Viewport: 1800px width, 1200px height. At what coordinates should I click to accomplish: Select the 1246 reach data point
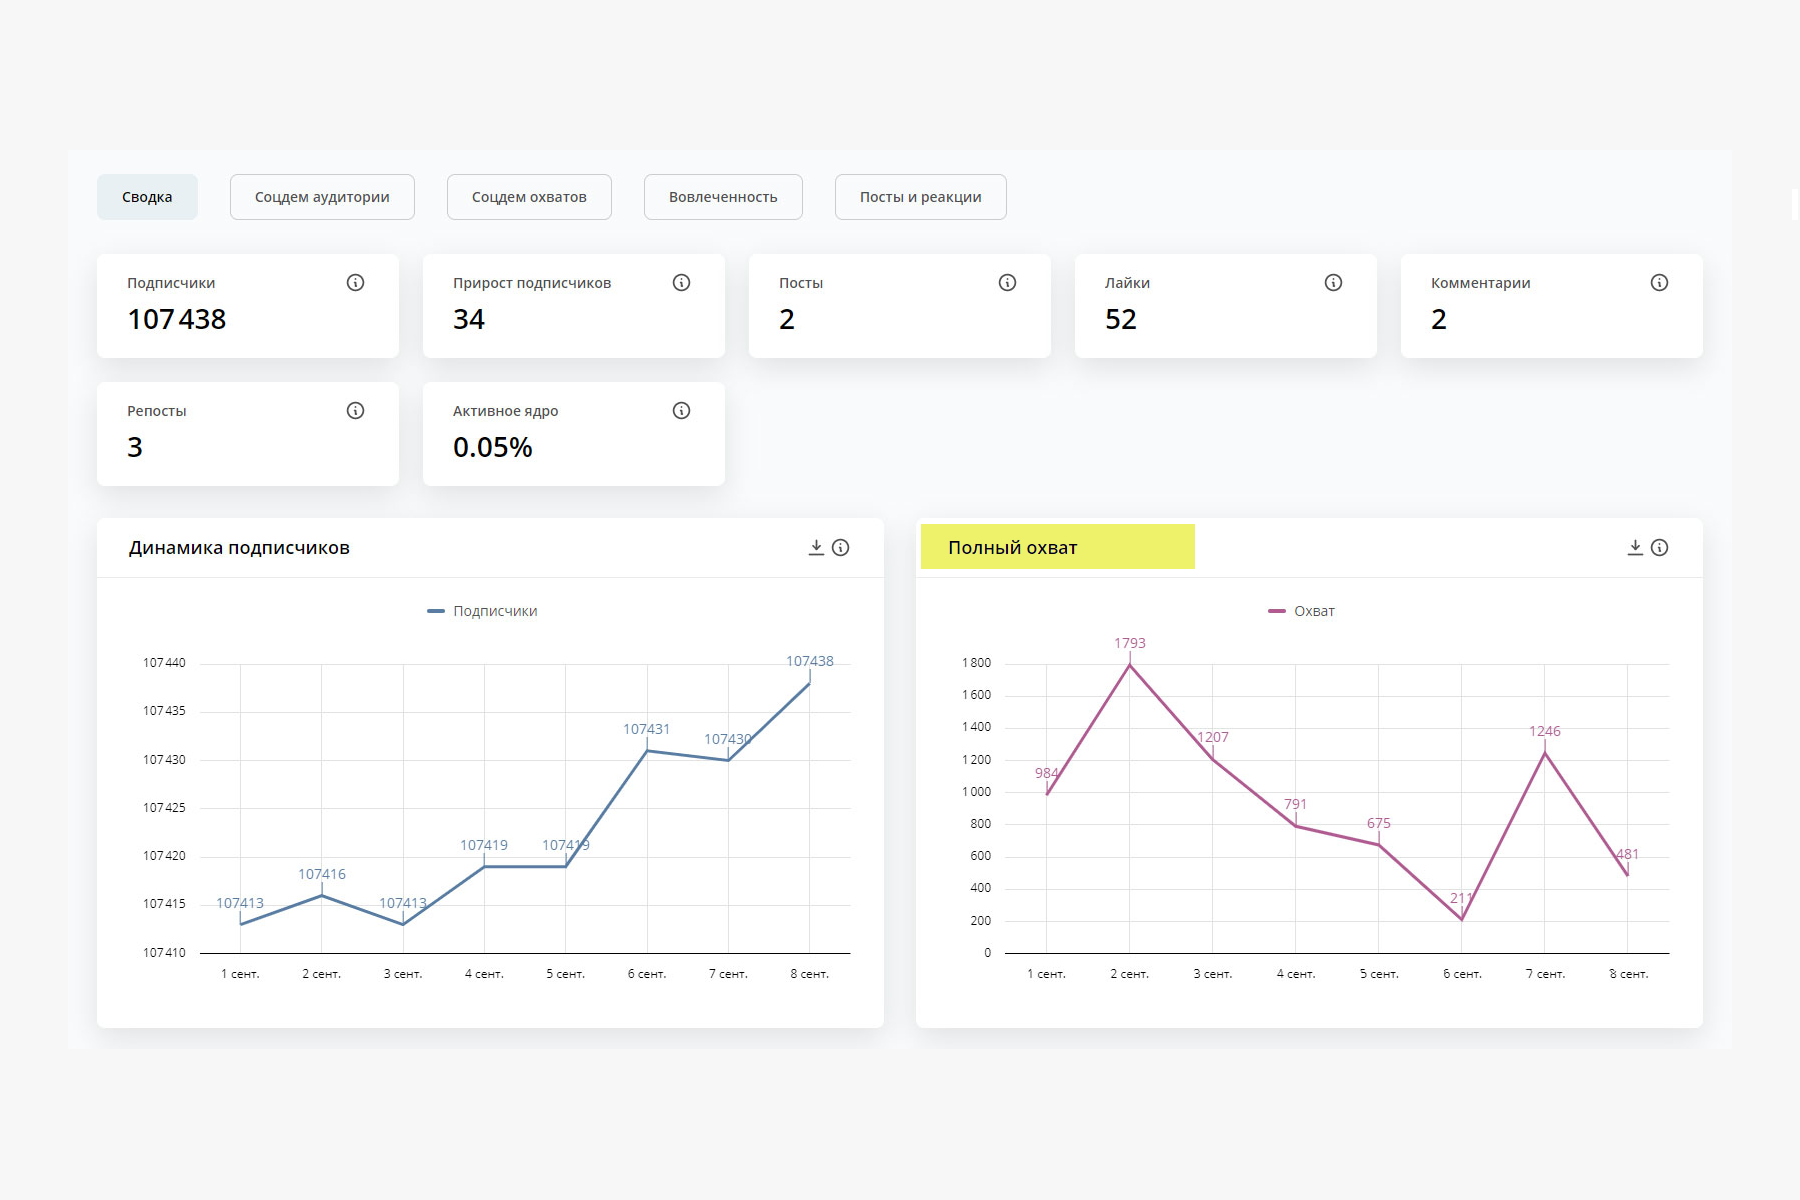click(x=1545, y=753)
